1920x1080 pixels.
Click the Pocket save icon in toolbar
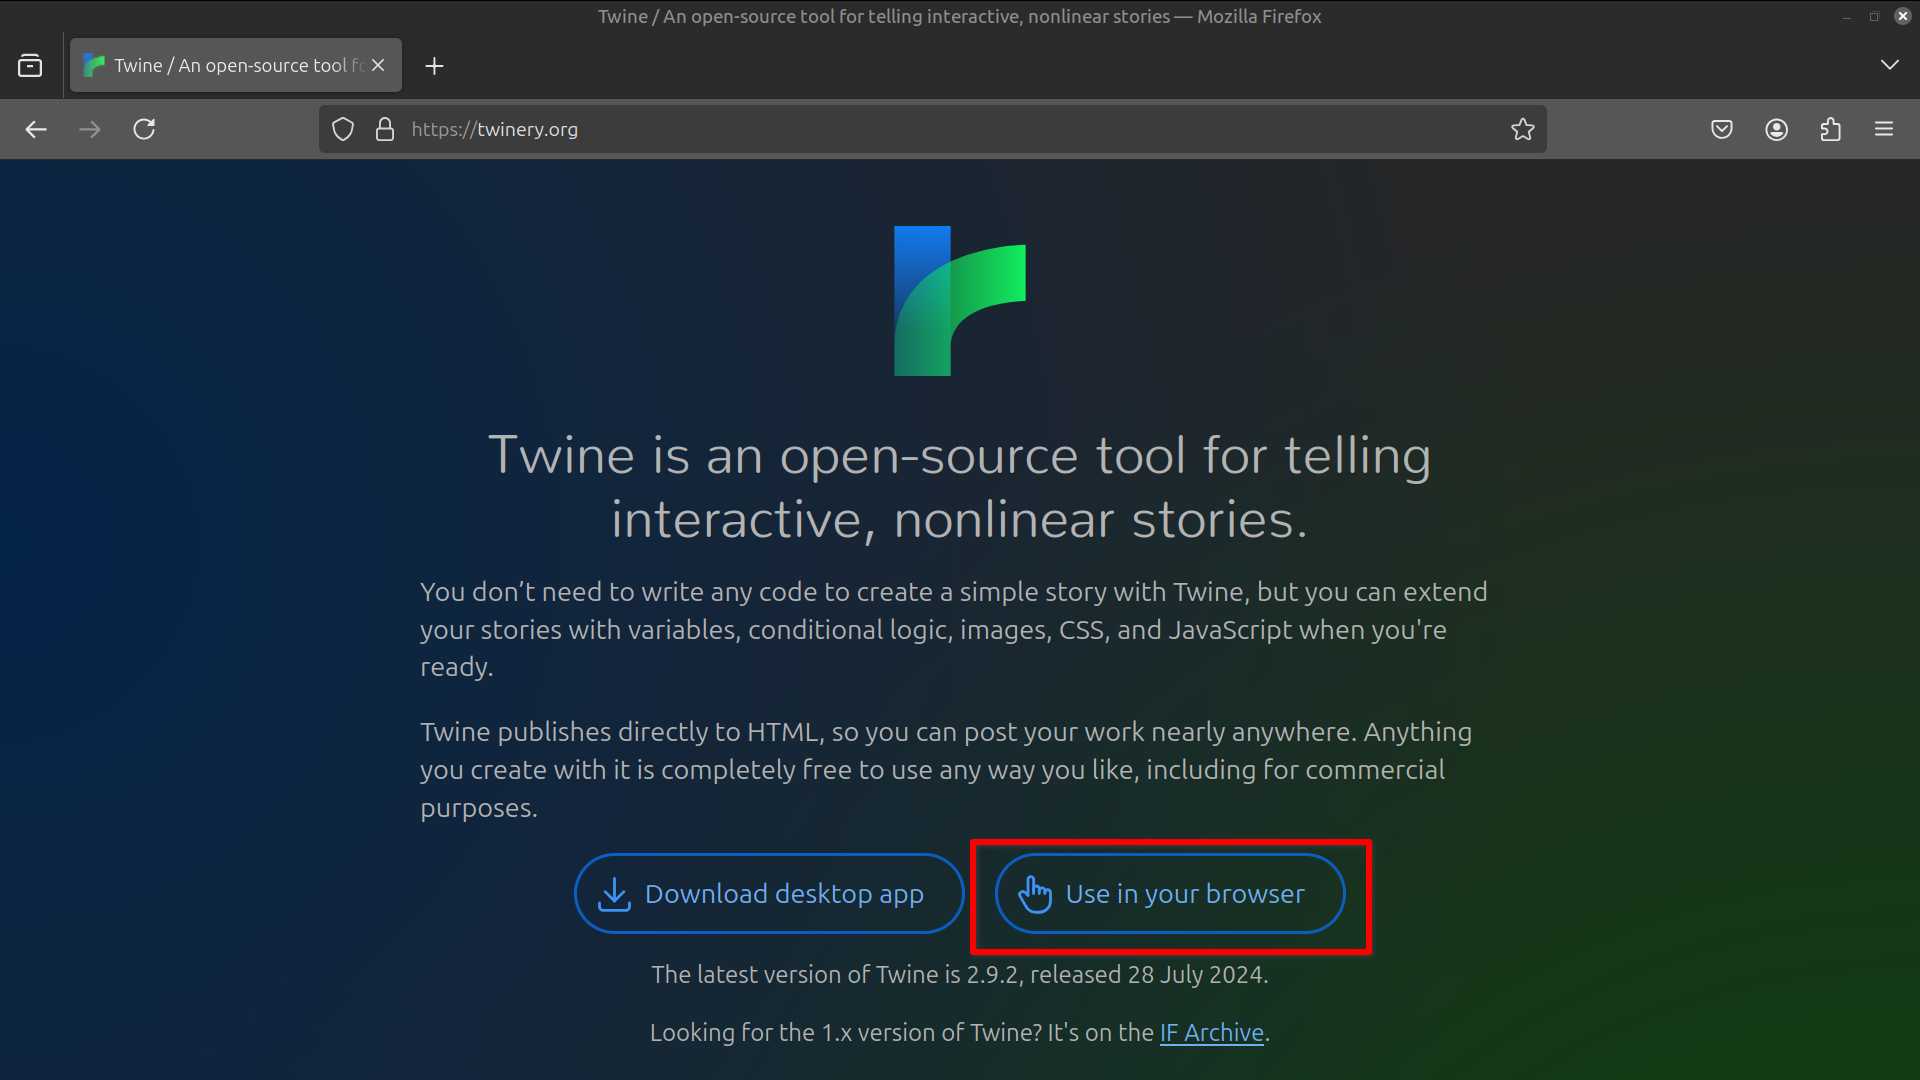[x=1721, y=128]
